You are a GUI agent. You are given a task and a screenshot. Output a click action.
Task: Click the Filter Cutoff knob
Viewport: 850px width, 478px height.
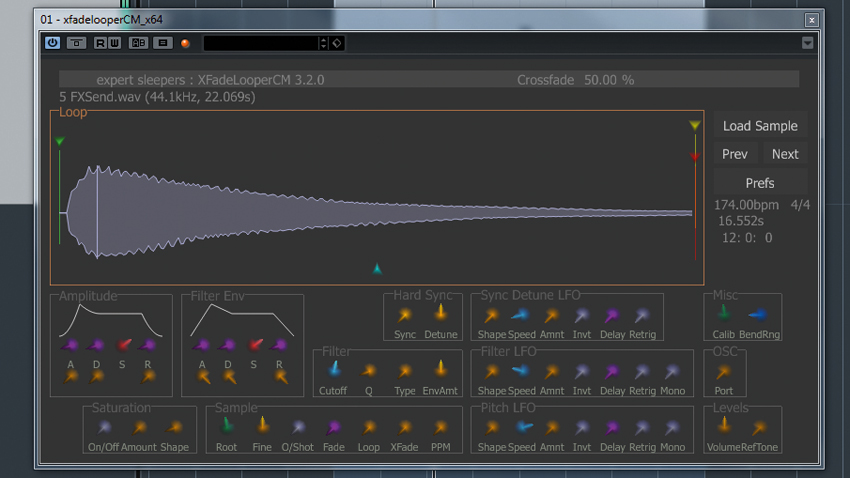click(x=334, y=369)
